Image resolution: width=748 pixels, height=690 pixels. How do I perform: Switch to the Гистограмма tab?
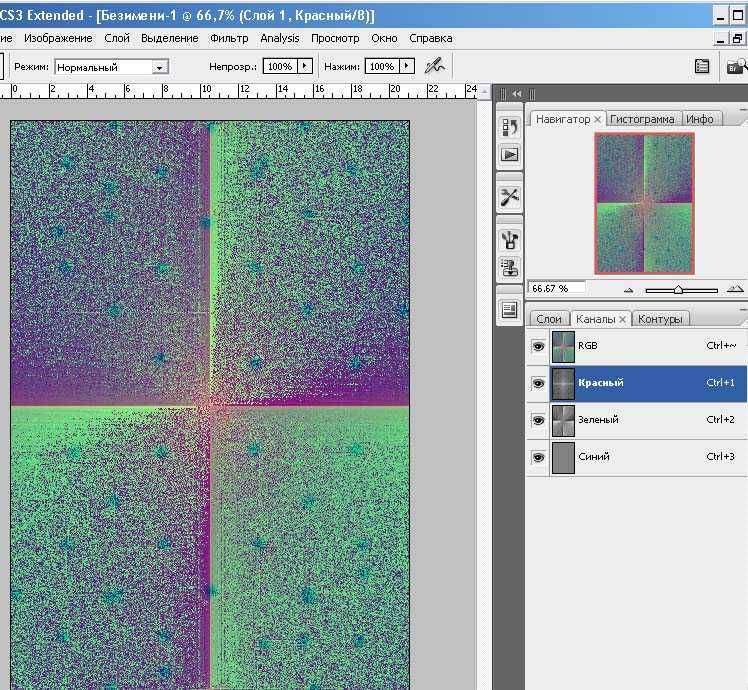pos(642,119)
